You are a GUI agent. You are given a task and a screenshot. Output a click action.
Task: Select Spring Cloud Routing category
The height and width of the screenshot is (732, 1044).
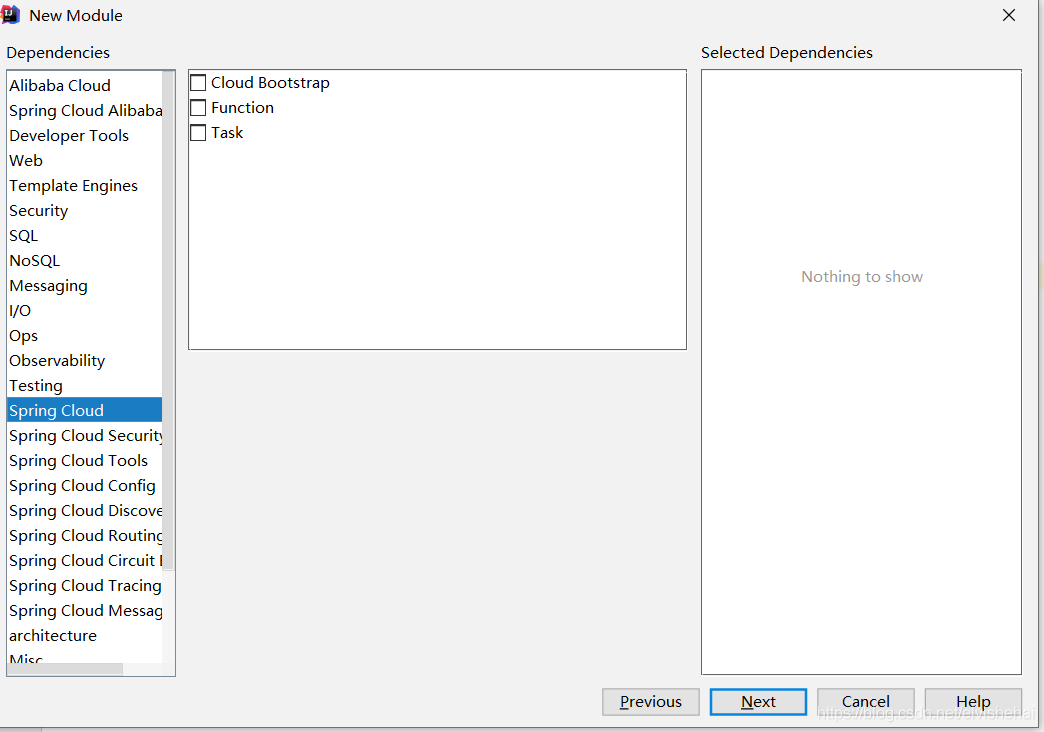[x=85, y=536]
